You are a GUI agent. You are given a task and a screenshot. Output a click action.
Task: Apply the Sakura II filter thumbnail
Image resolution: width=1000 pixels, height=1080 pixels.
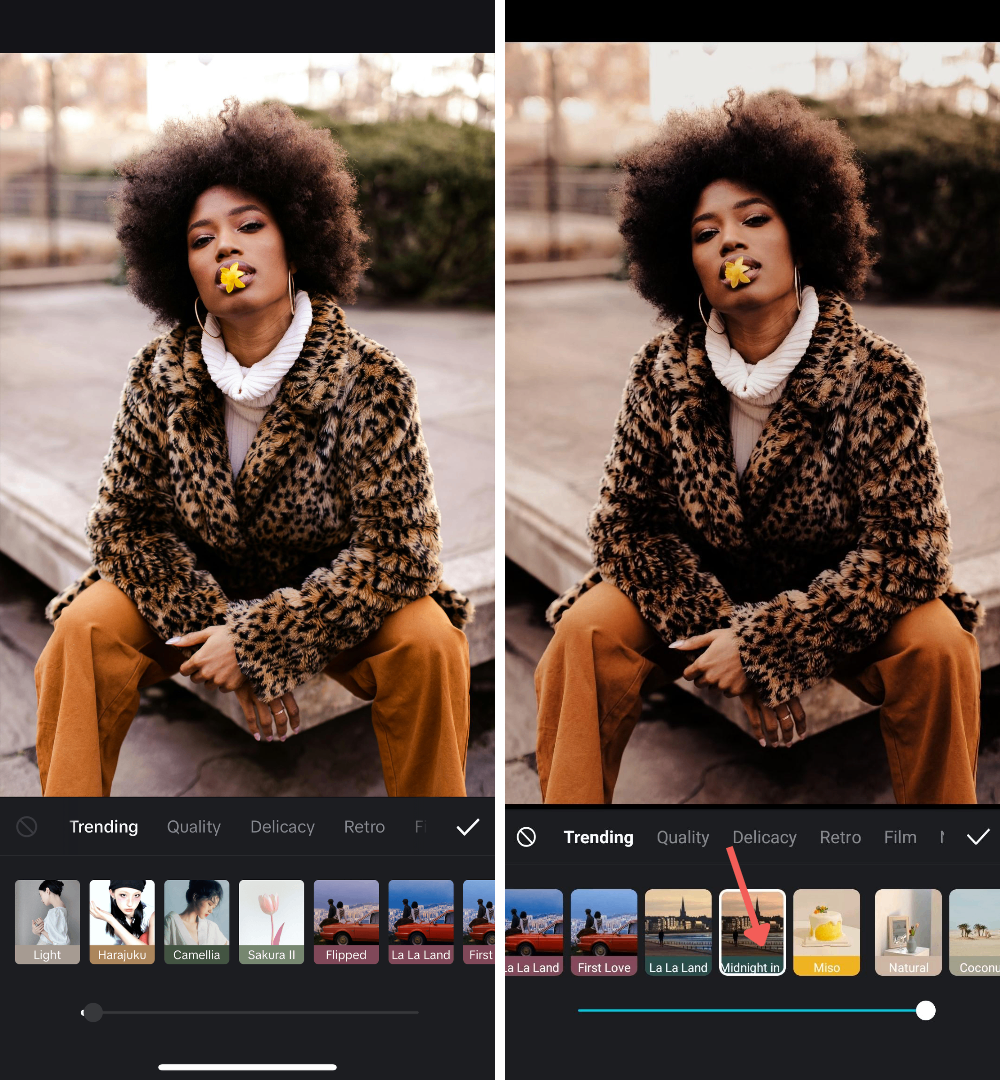click(x=271, y=922)
